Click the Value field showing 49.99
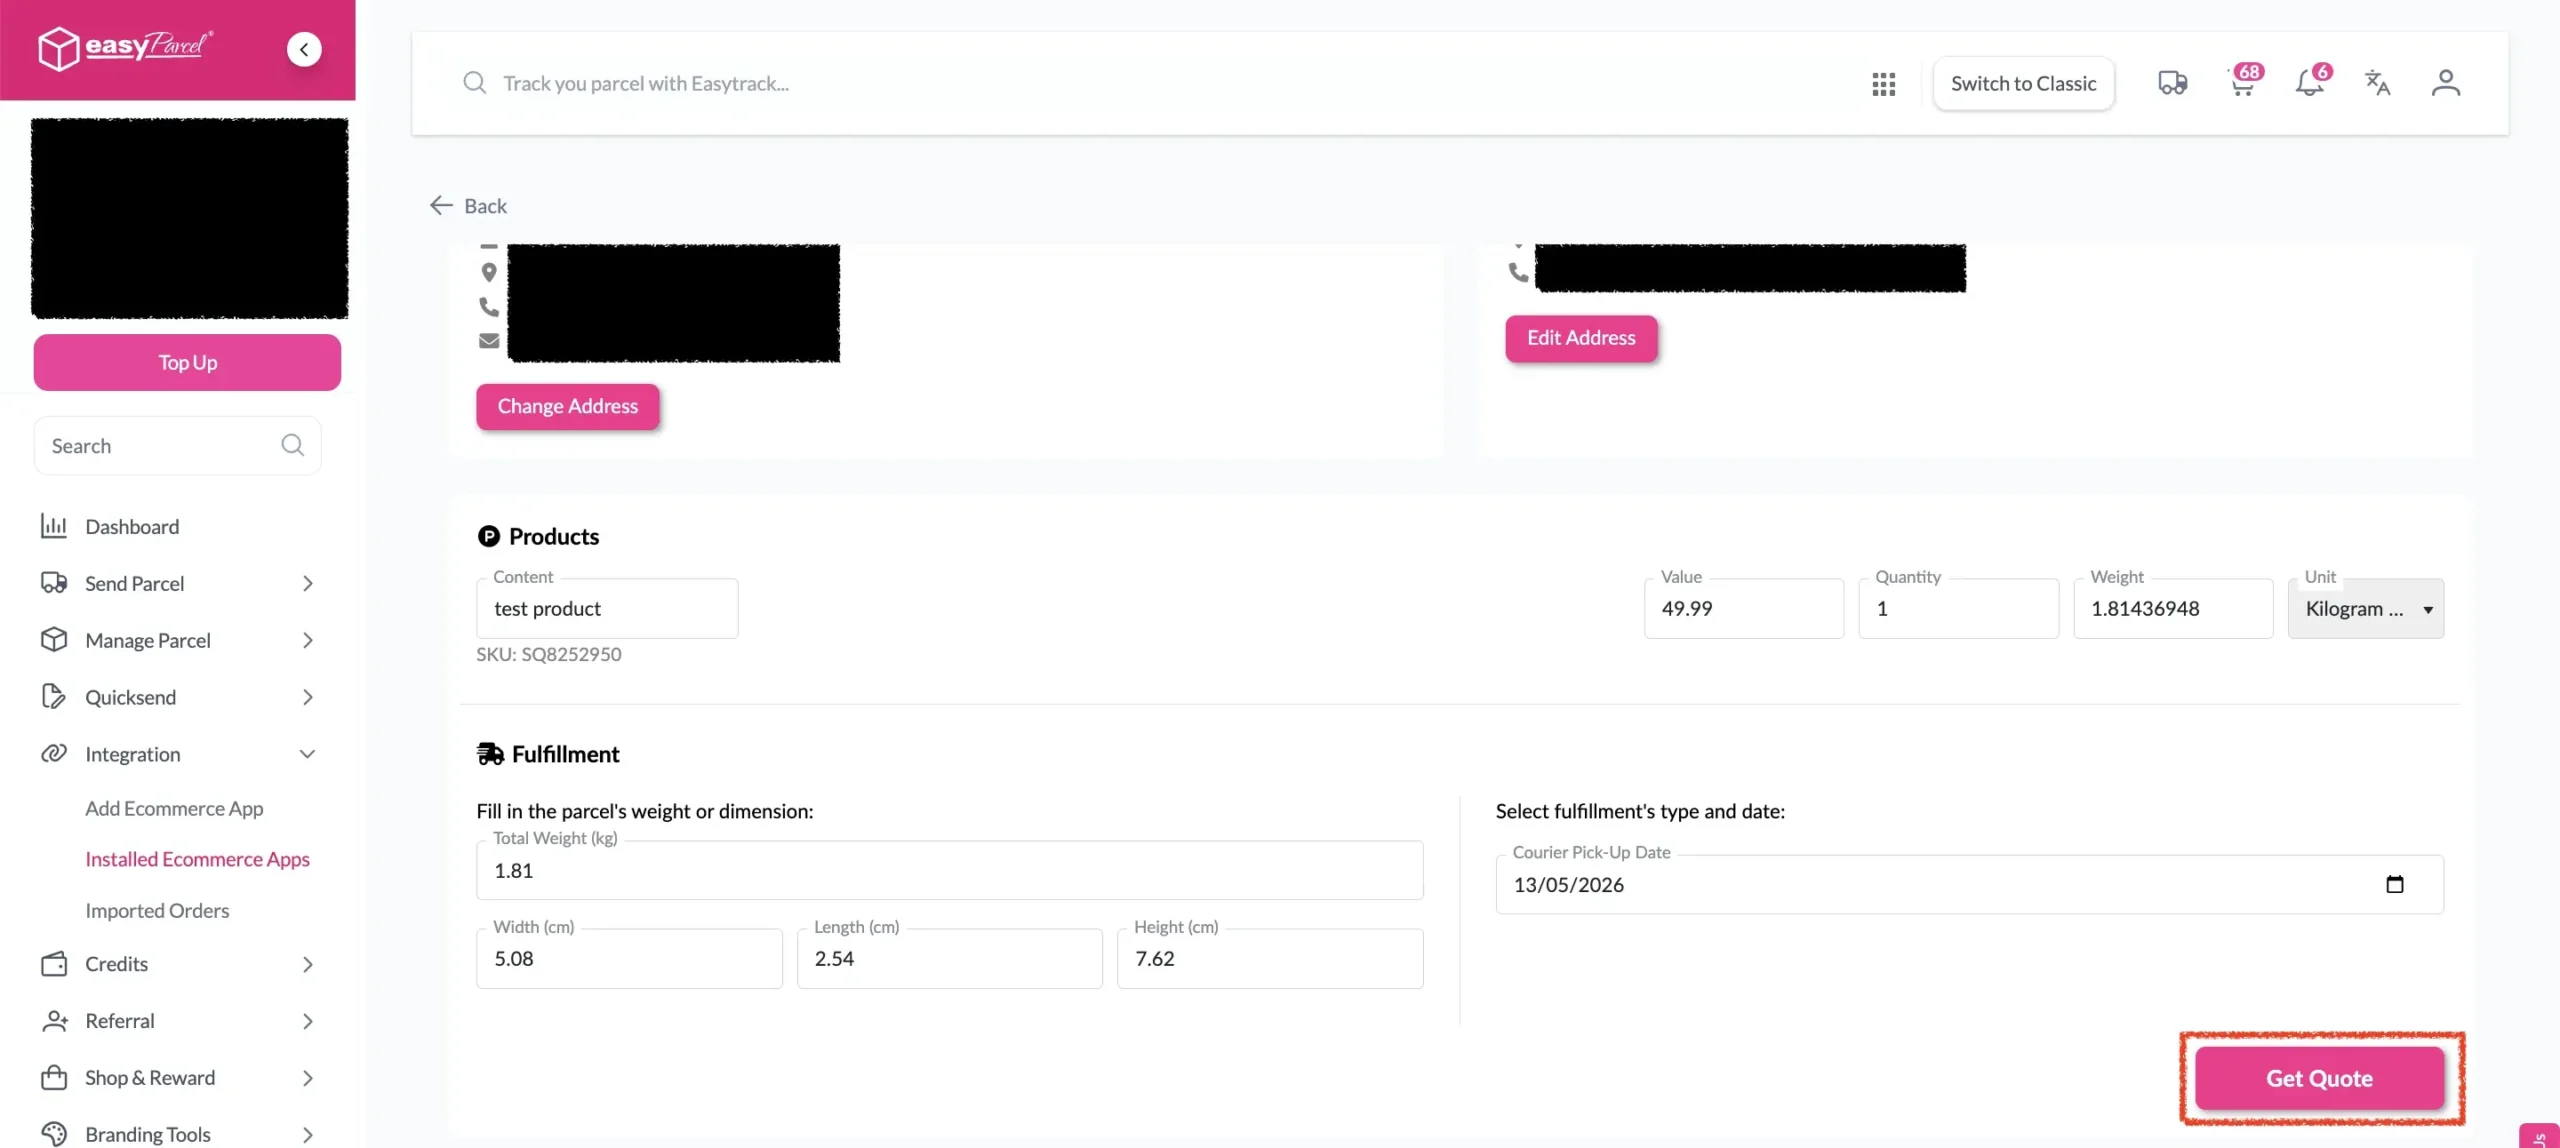This screenshot has width=2560, height=1148. [x=1743, y=608]
